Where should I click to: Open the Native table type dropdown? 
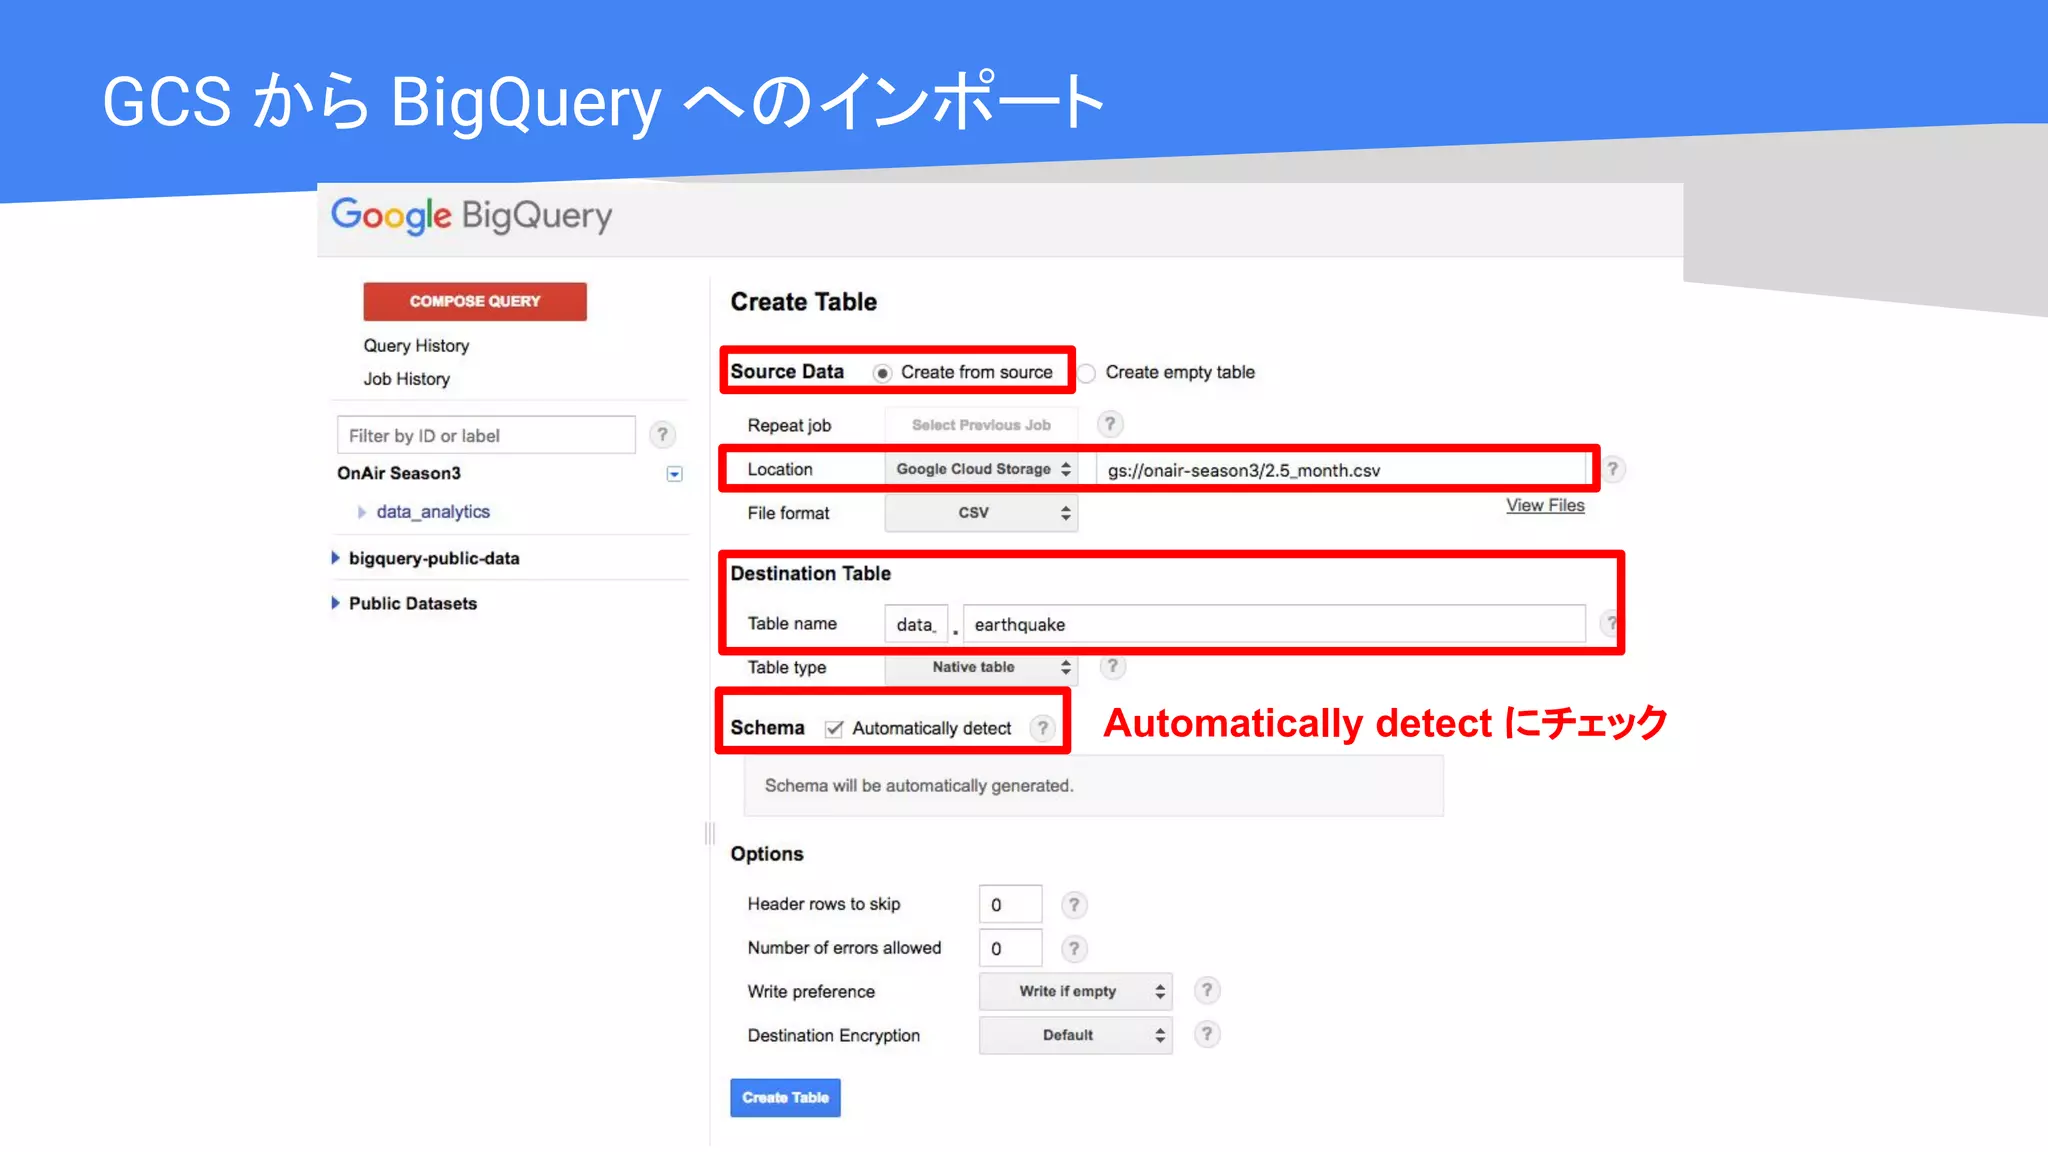(x=982, y=667)
